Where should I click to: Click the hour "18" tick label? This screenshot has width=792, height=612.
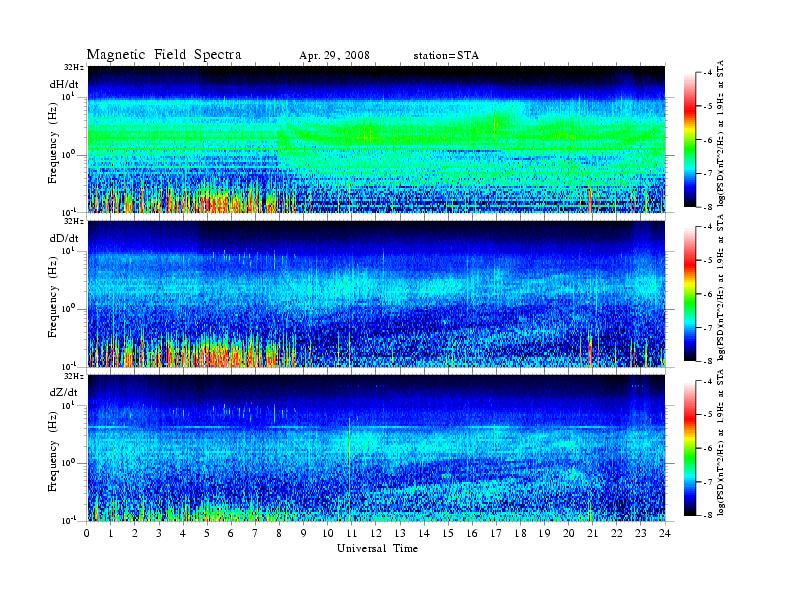pyautogui.click(x=520, y=534)
